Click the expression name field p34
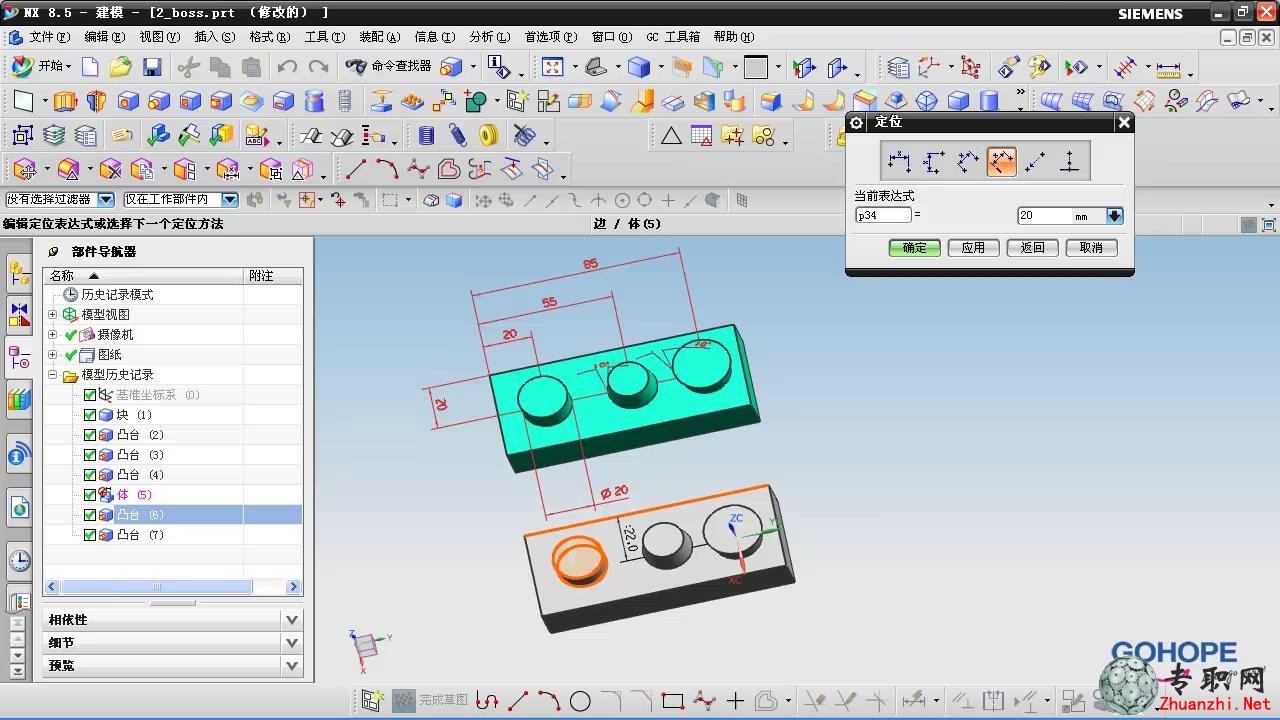Screen dimensions: 1280x720 point(883,215)
